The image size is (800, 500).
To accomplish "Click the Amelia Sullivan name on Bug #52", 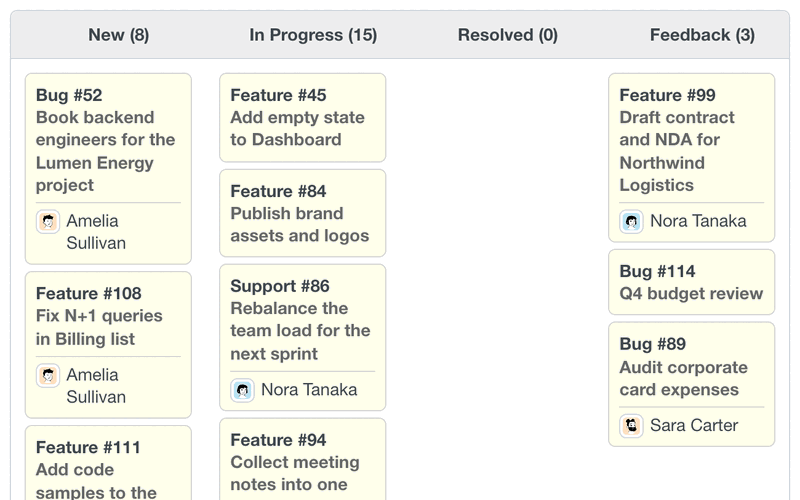I will [x=96, y=232].
